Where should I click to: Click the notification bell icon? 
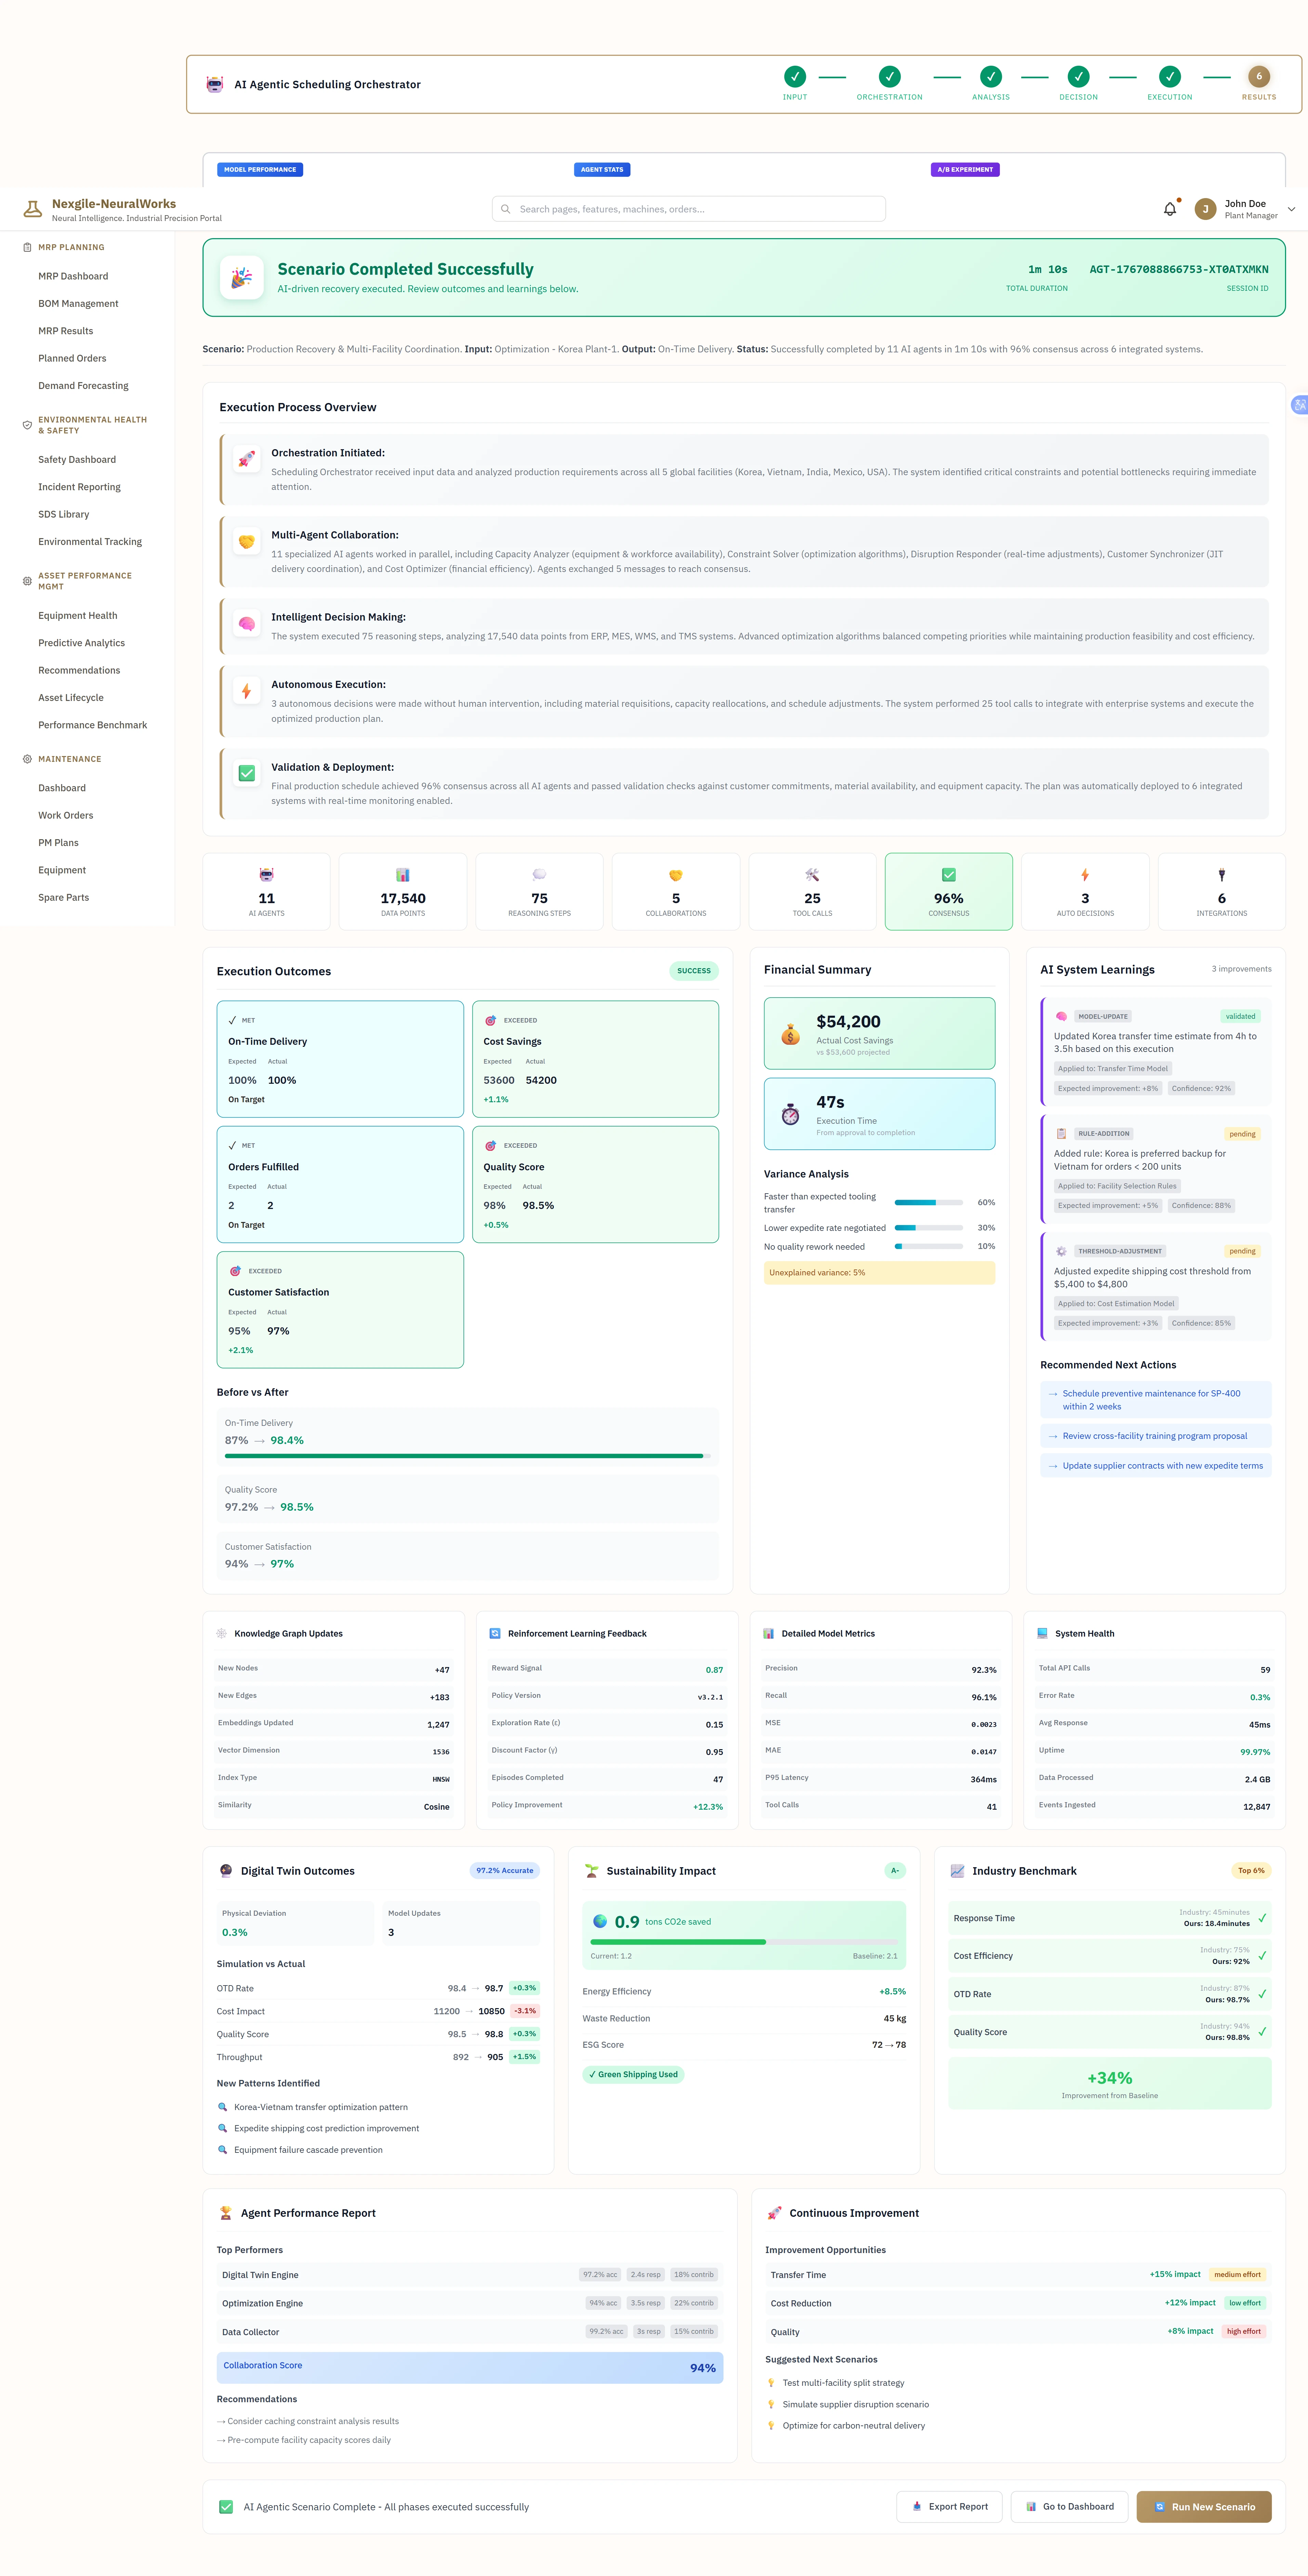pyautogui.click(x=1169, y=208)
